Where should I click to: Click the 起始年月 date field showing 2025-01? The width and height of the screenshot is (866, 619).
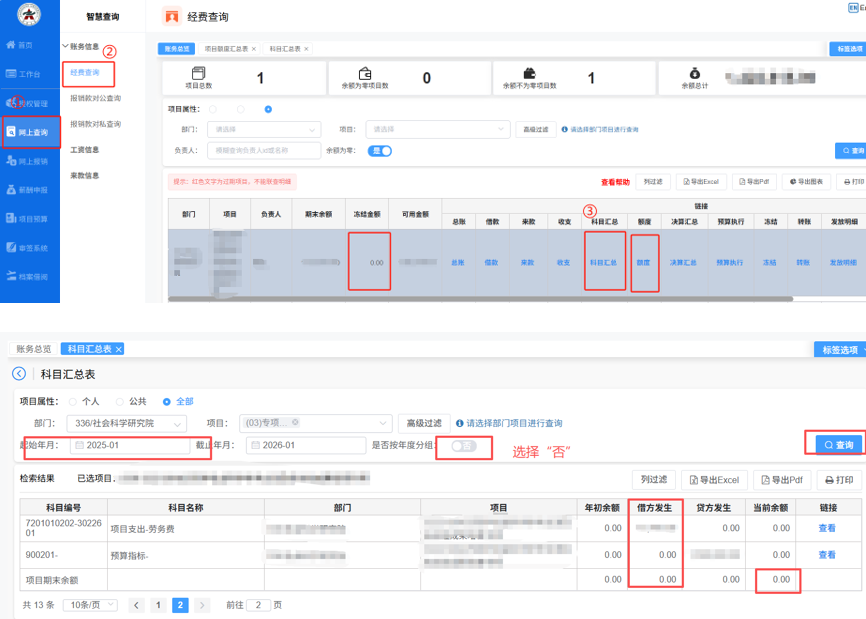point(130,445)
